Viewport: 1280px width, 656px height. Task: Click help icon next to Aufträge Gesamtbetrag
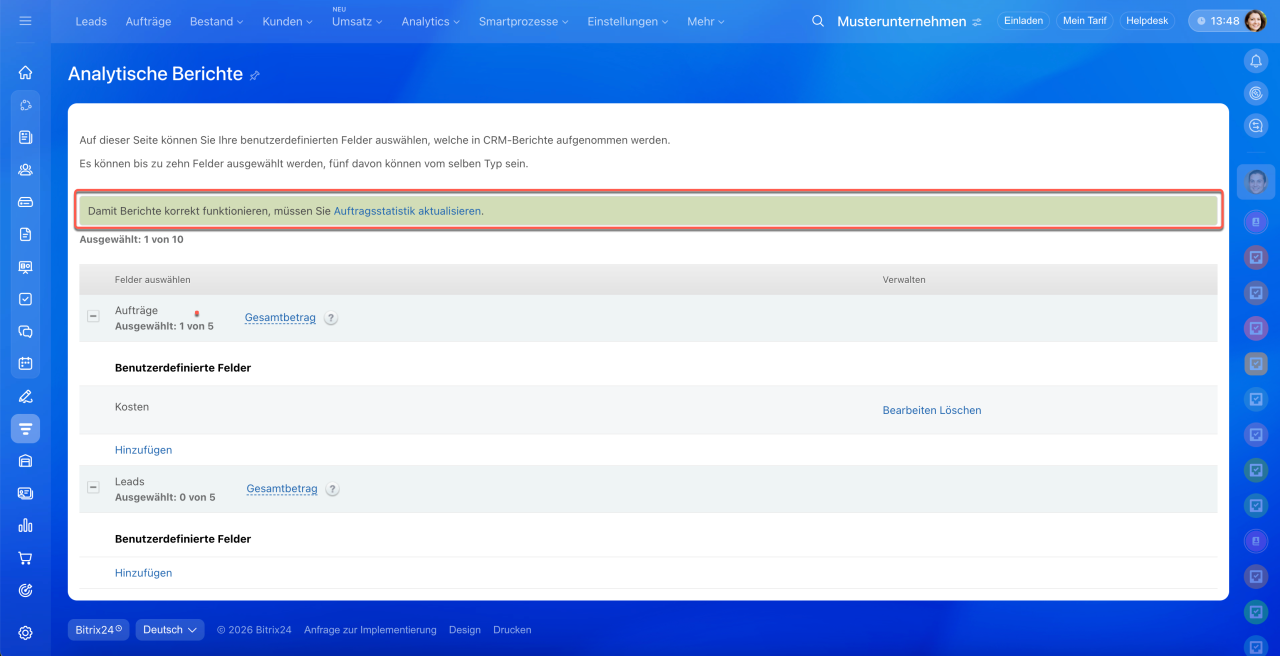(x=331, y=318)
